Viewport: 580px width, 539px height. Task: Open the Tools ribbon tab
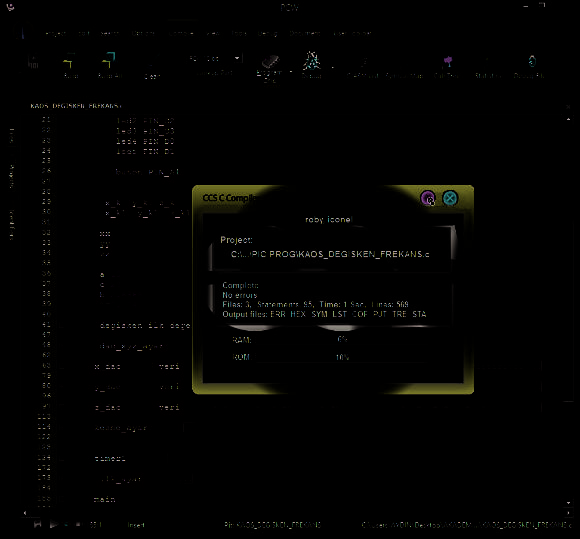pyautogui.click(x=239, y=34)
